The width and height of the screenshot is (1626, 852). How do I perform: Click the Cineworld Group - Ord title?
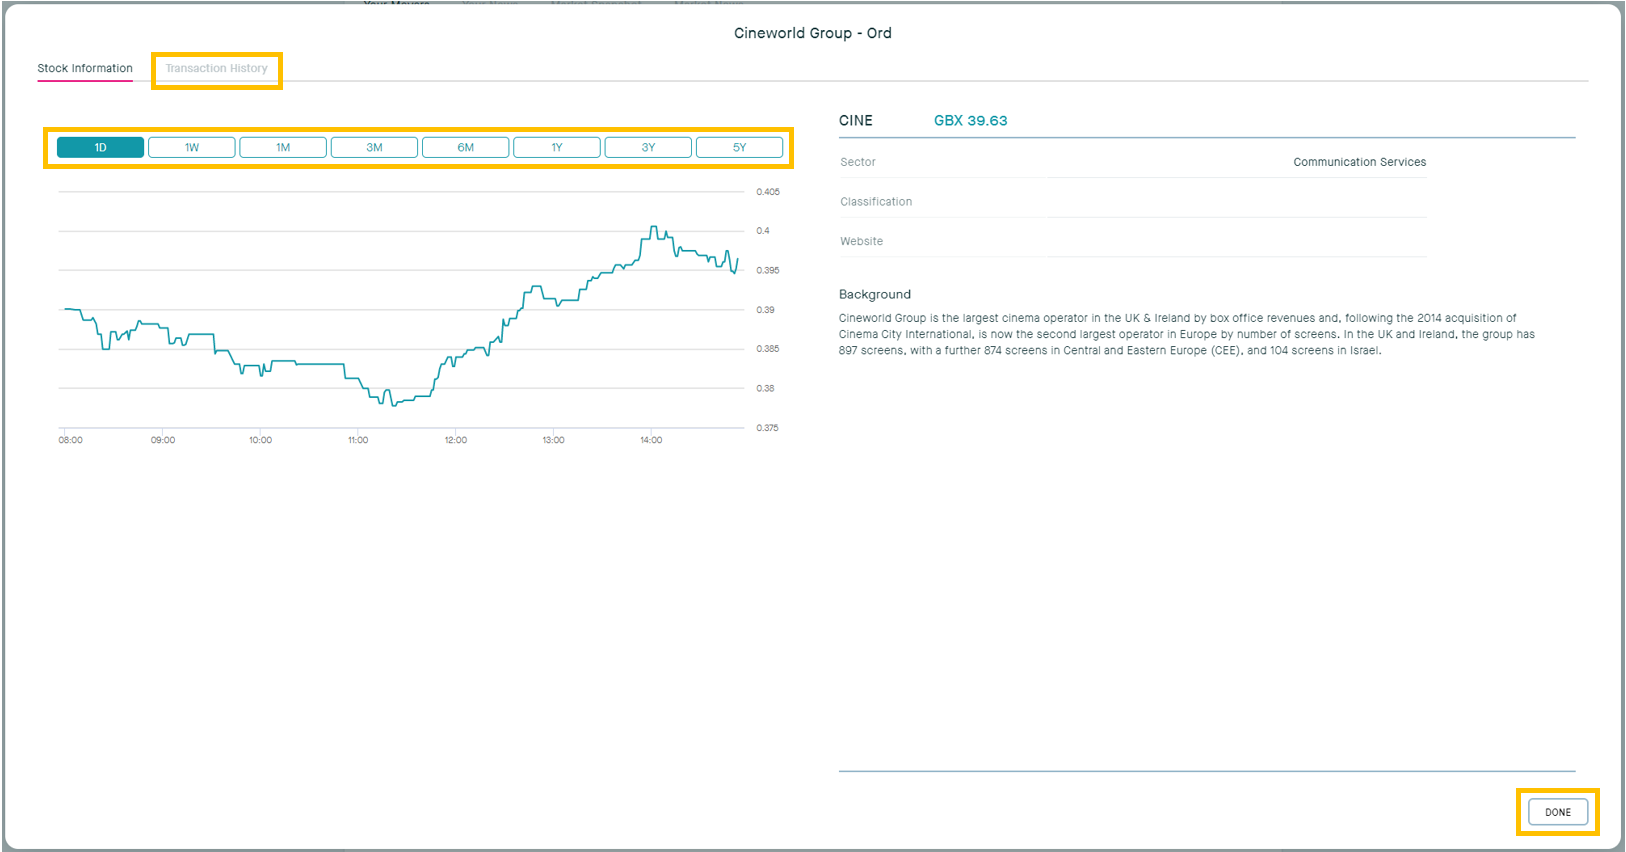pos(812,33)
